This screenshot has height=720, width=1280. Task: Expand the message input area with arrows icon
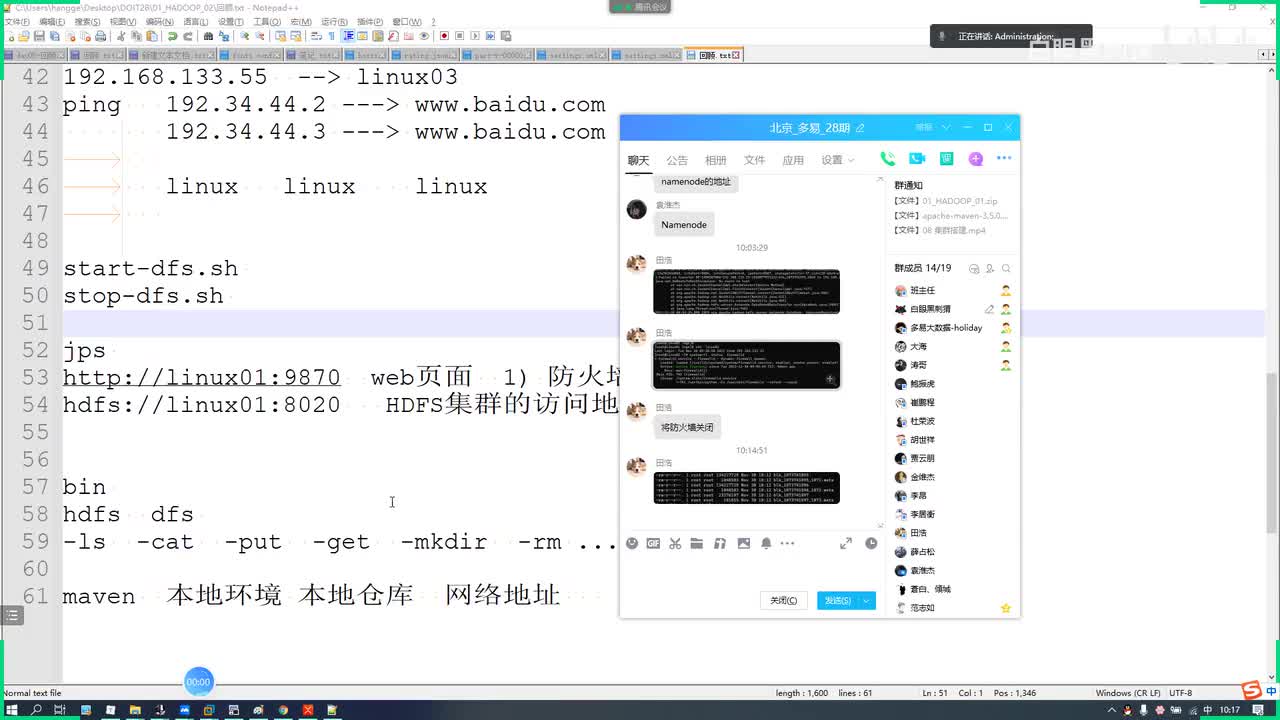click(x=846, y=543)
